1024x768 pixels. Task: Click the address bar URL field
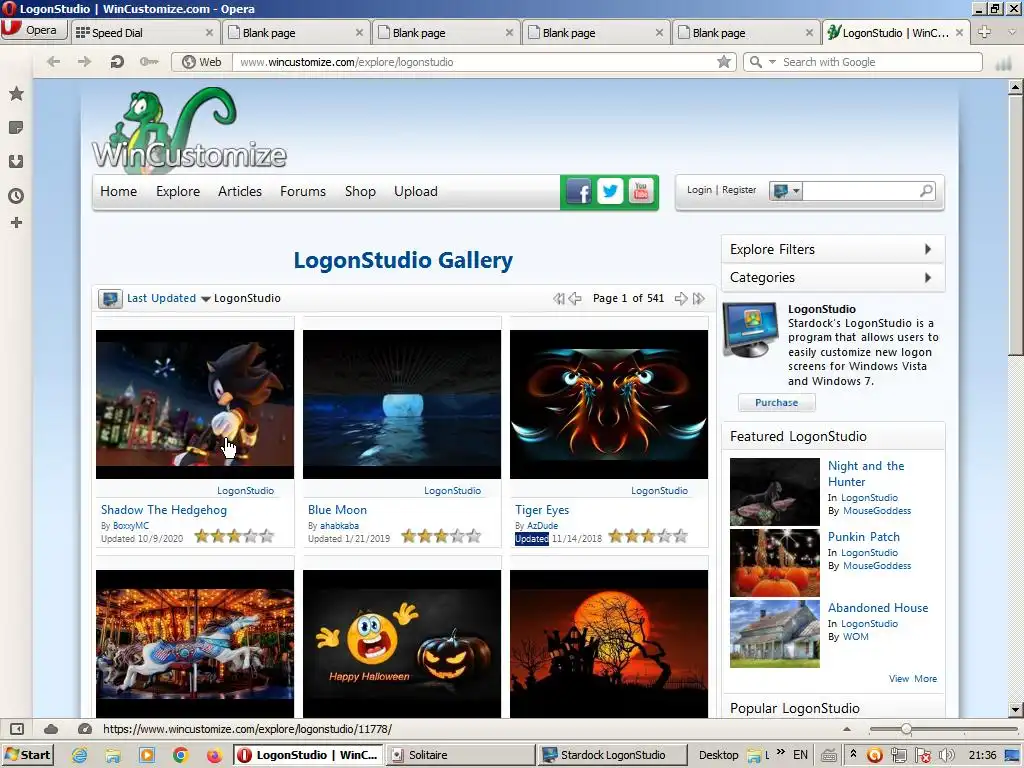click(x=475, y=62)
